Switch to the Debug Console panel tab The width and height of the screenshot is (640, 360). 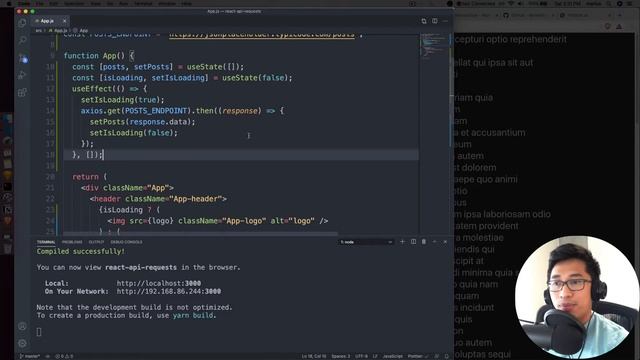click(x=127, y=242)
